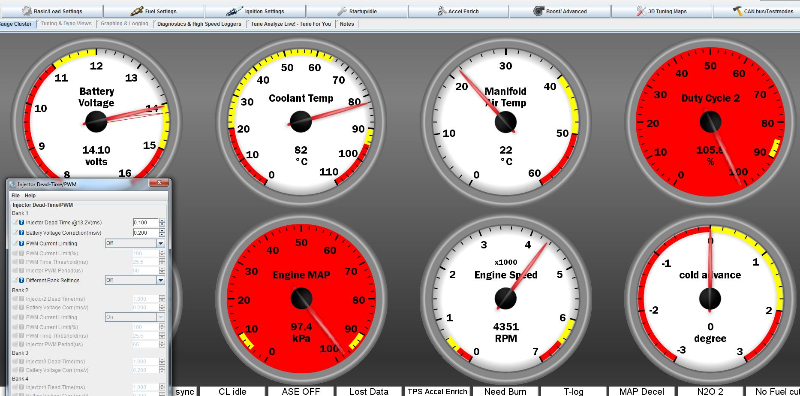This screenshot has height=396, width=800.
Task: Click the Coolant Temp gauge
Action: tap(301, 121)
